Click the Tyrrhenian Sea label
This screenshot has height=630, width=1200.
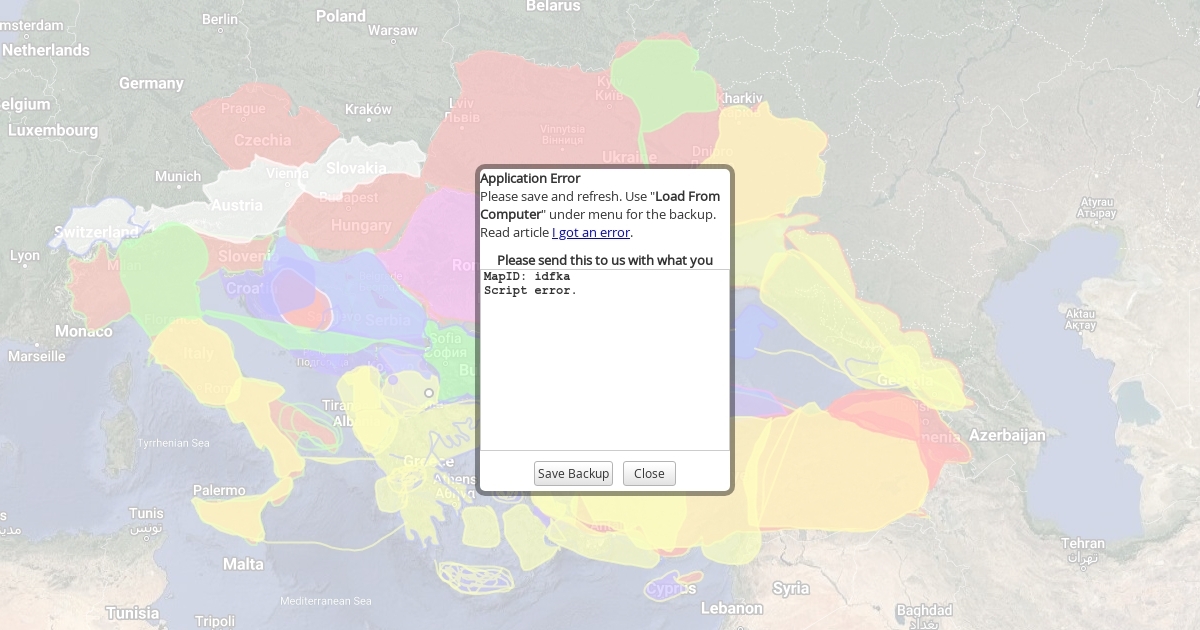tap(173, 442)
